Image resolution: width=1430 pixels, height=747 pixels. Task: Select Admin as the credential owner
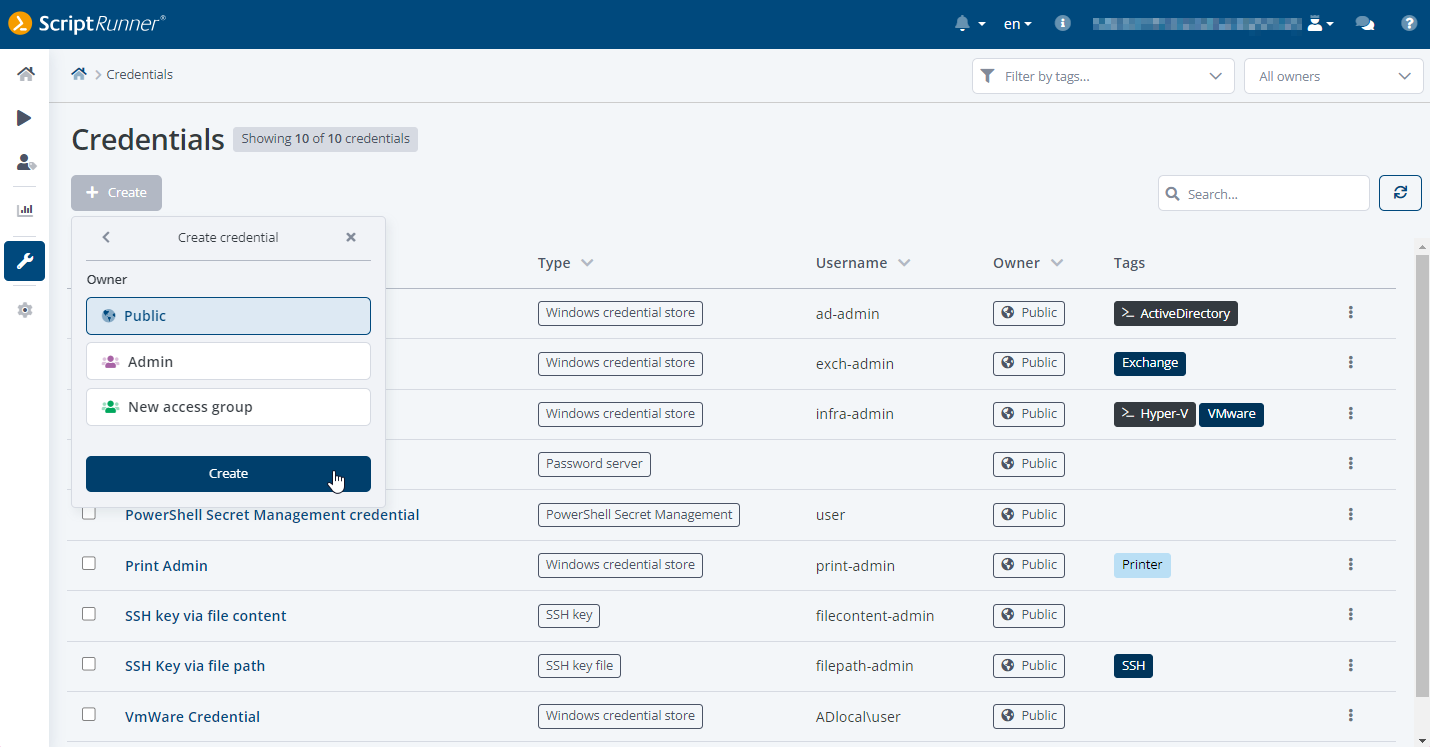228,361
